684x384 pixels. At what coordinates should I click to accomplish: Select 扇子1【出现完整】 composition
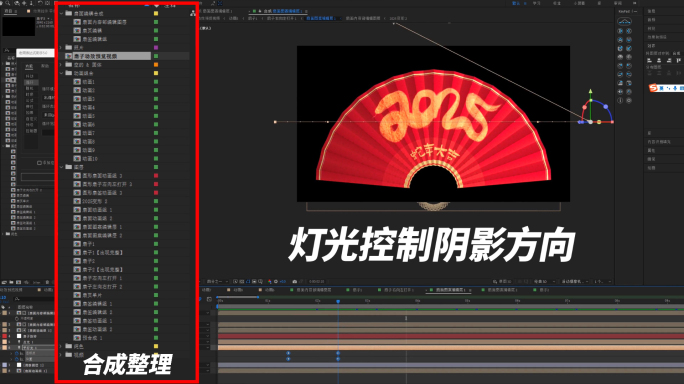point(103,252)
